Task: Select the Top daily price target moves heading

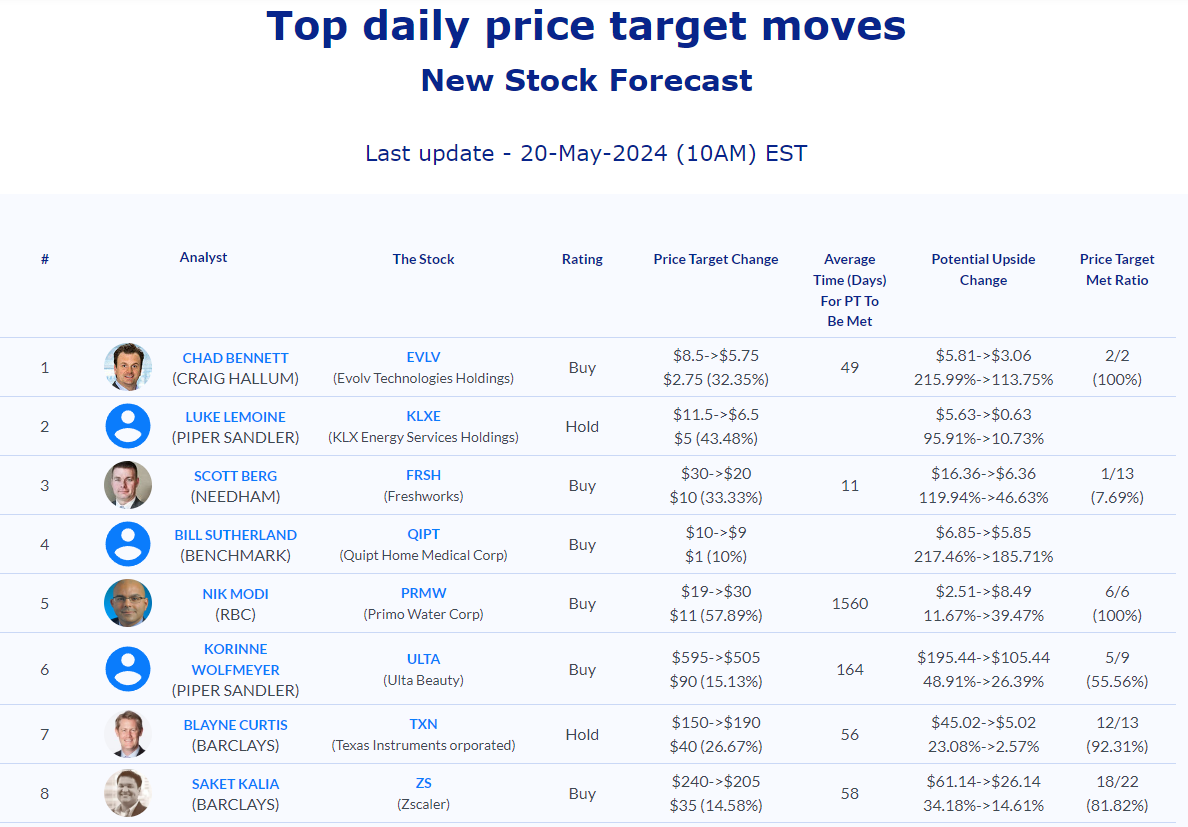Action: (x=586, y=26)
